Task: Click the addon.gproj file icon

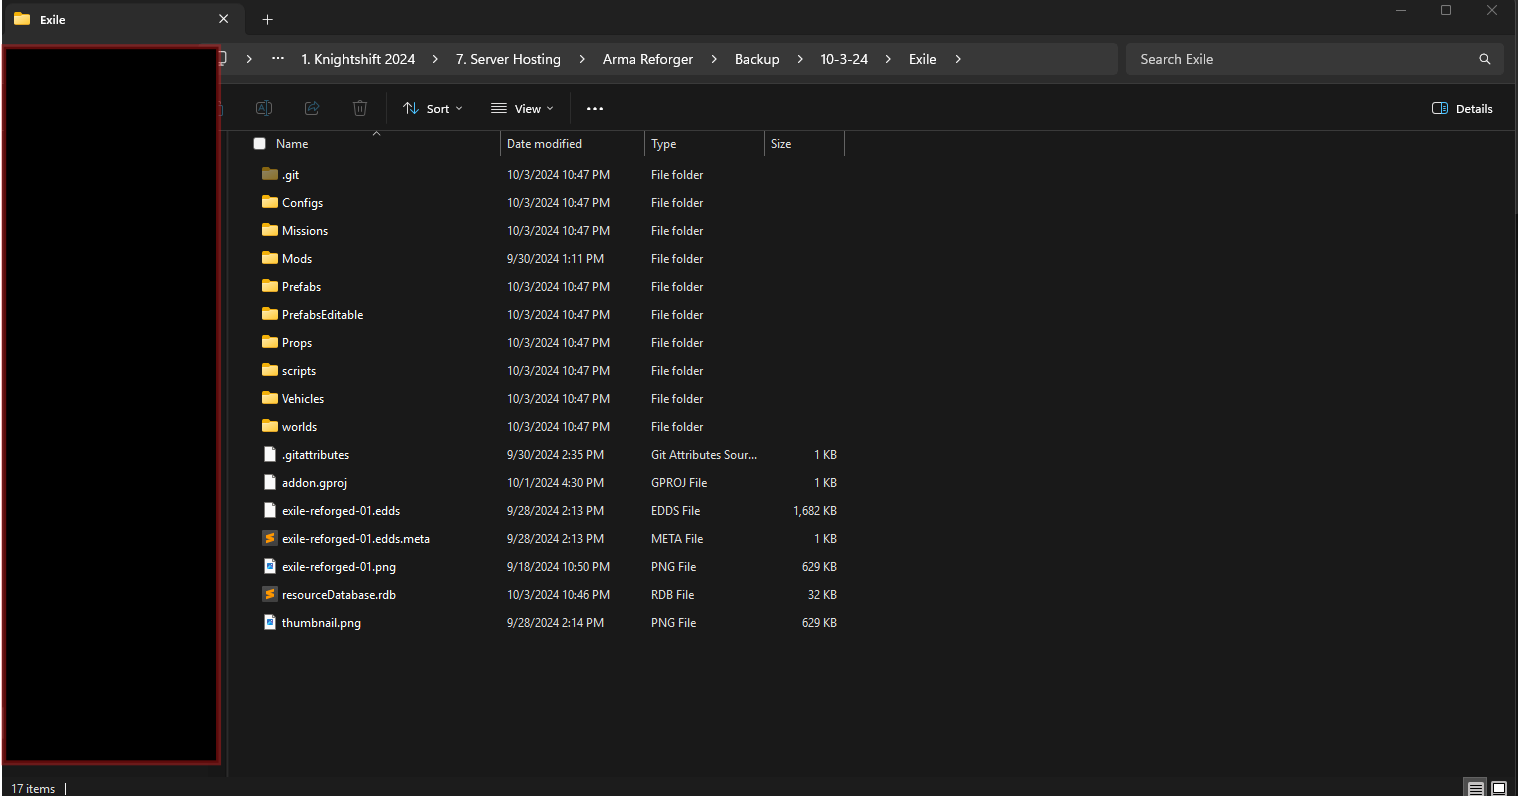Action: pos(269,482)
